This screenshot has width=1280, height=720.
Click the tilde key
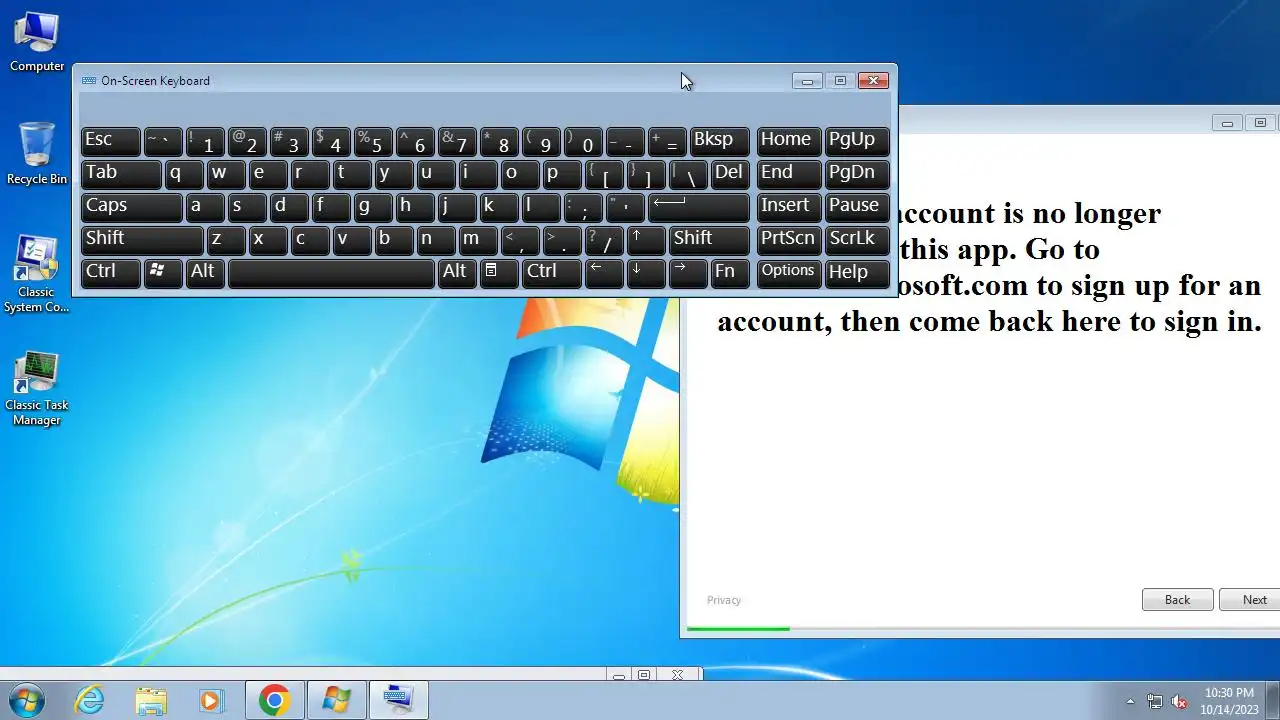(x=163, y=141)
